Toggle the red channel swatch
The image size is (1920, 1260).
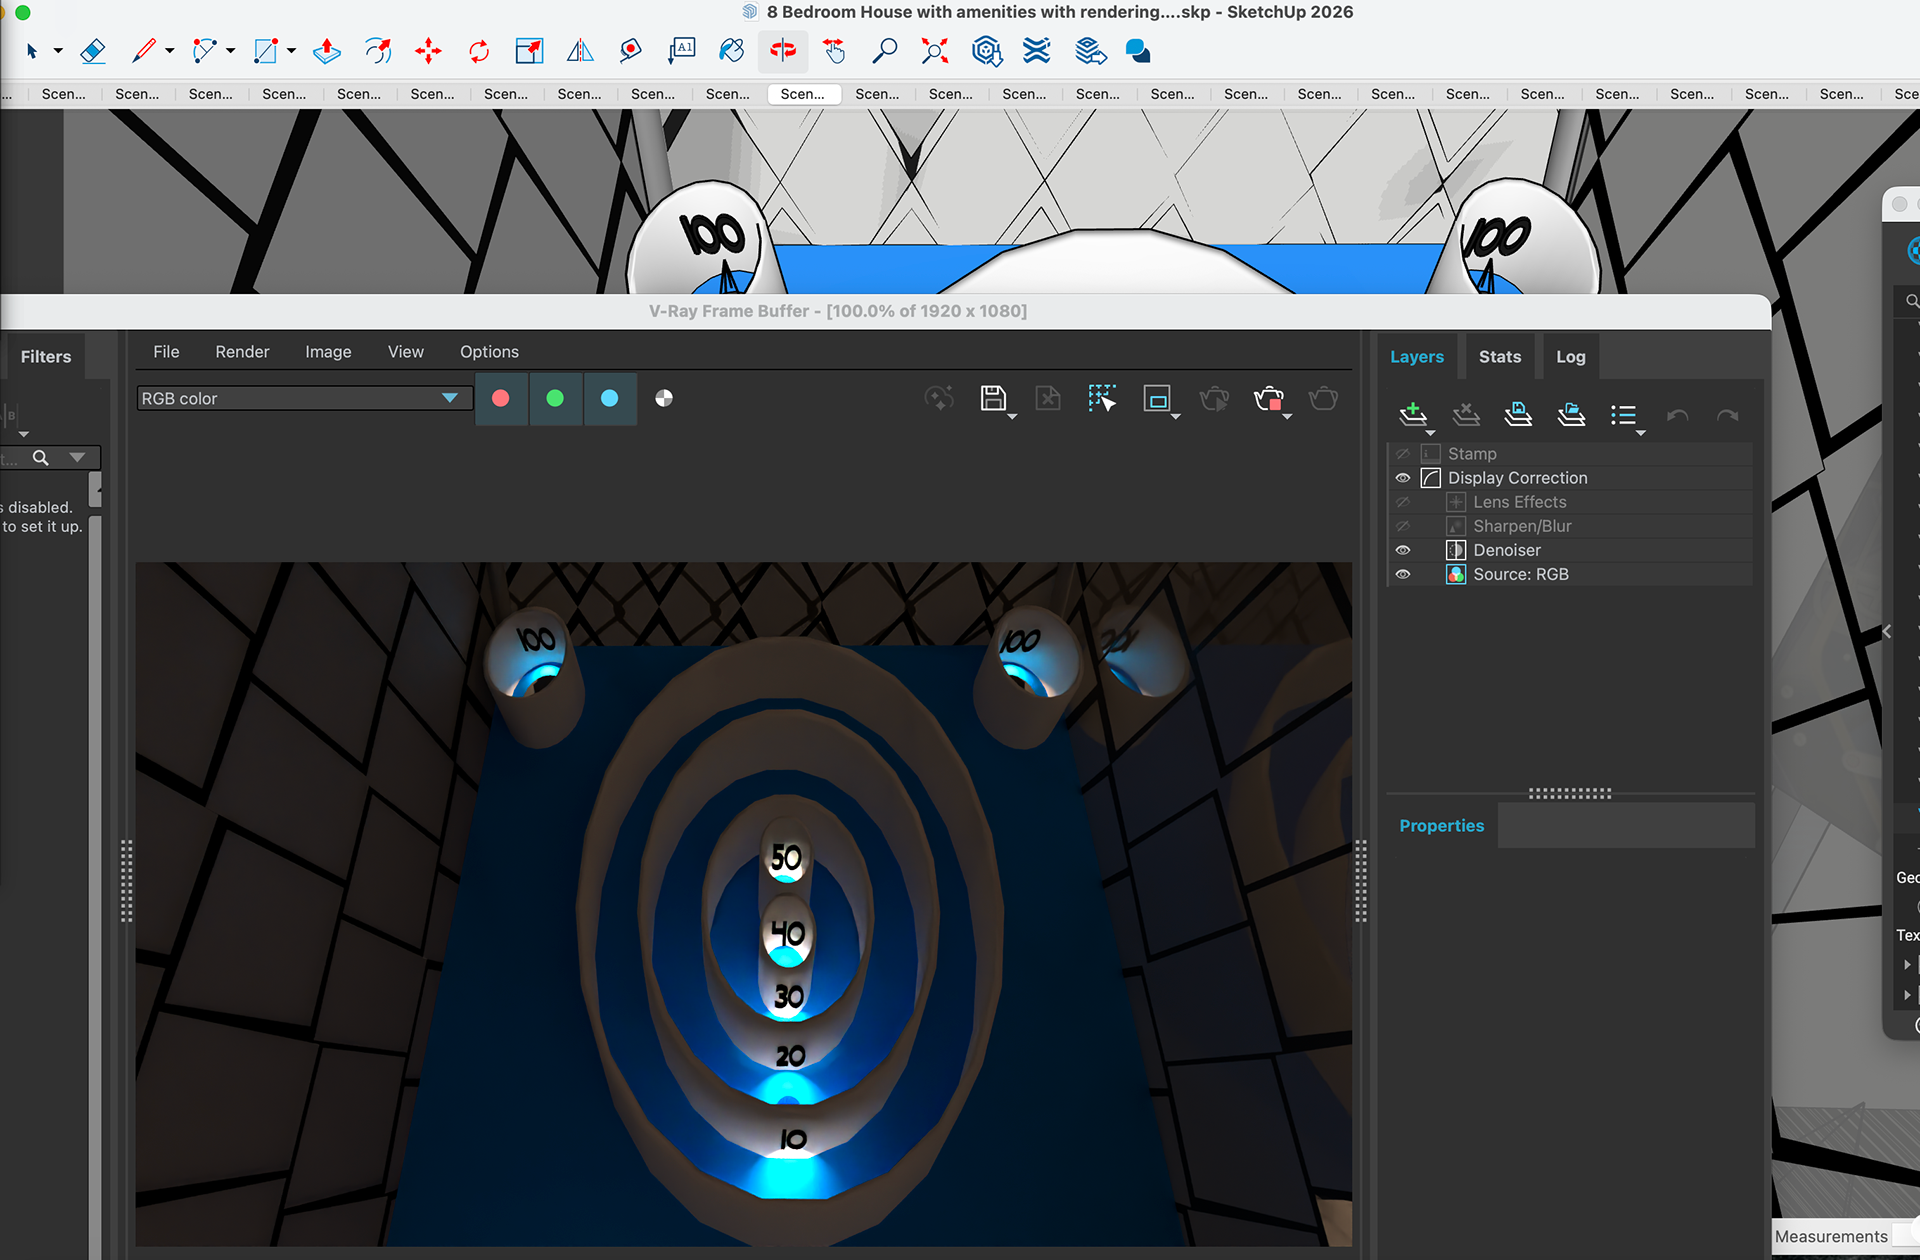pos(501,398)
